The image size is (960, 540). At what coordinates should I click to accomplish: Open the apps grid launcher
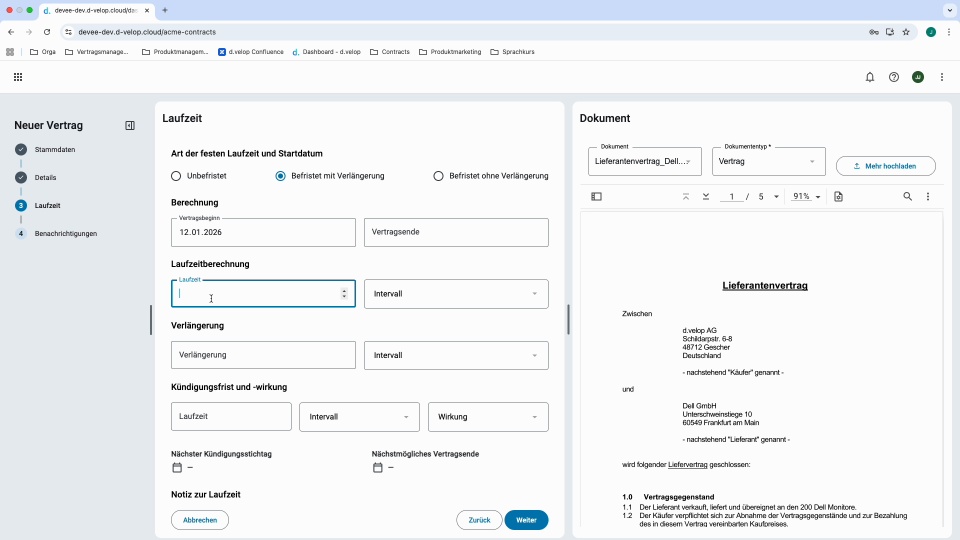tap(18, 77)
